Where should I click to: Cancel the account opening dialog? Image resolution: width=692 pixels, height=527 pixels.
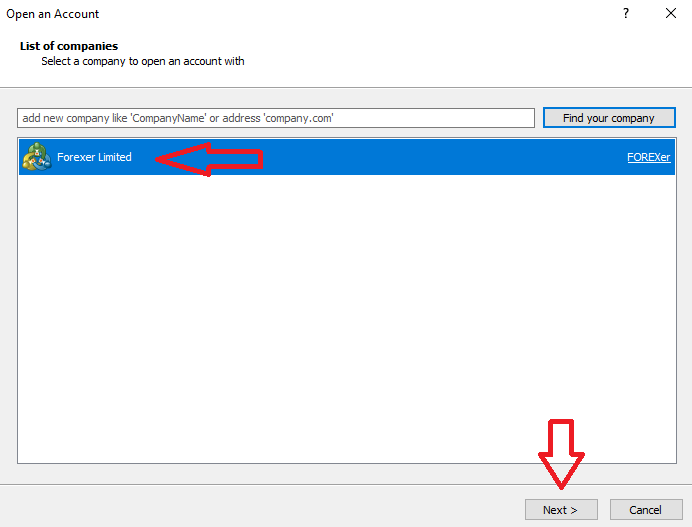645,510
